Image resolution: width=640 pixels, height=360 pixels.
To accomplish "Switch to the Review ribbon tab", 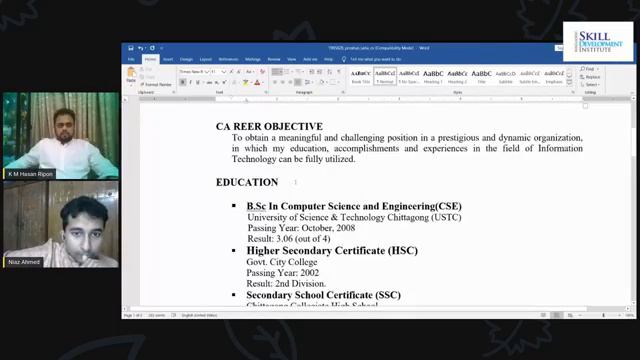I will pyautogui.click(x=274, y=60).
